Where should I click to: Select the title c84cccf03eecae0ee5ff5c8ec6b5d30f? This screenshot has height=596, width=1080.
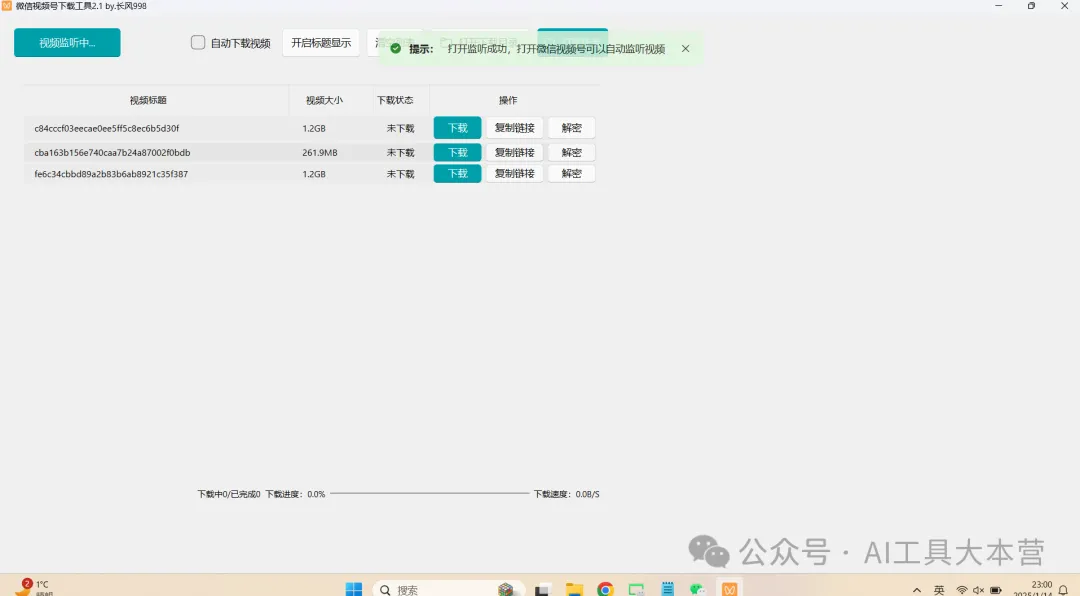point(107,128)
